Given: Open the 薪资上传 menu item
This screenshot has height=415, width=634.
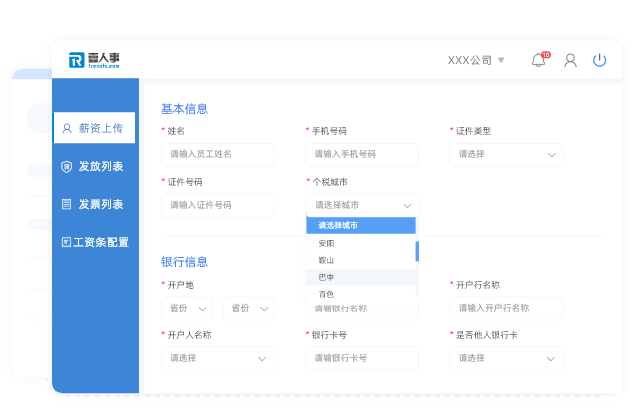Looking at the screenshot, I should [x=95, y=128].
